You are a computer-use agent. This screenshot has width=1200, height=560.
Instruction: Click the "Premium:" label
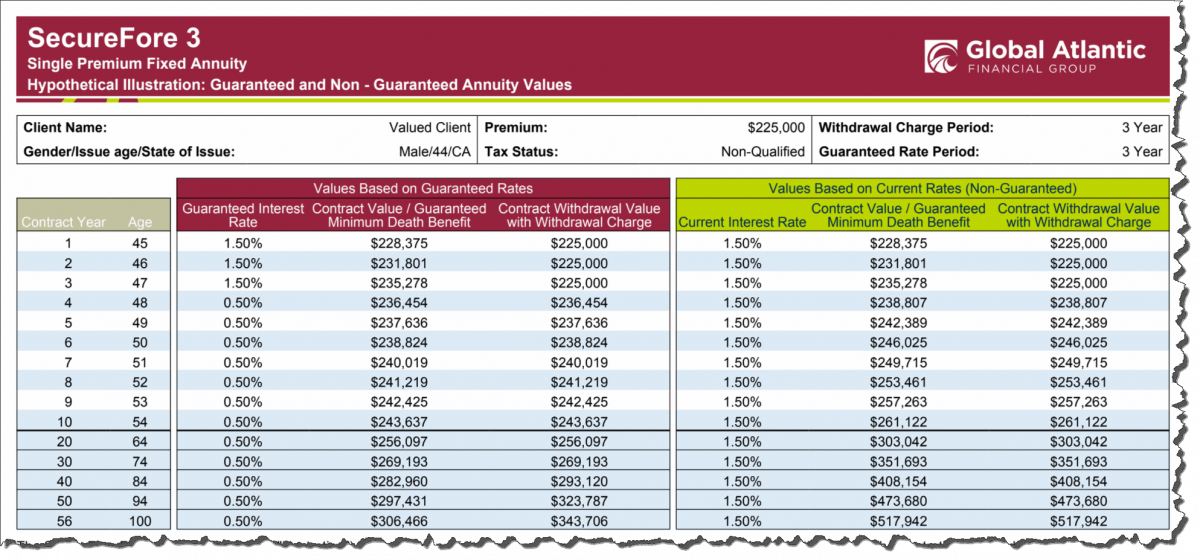point(516,128)
